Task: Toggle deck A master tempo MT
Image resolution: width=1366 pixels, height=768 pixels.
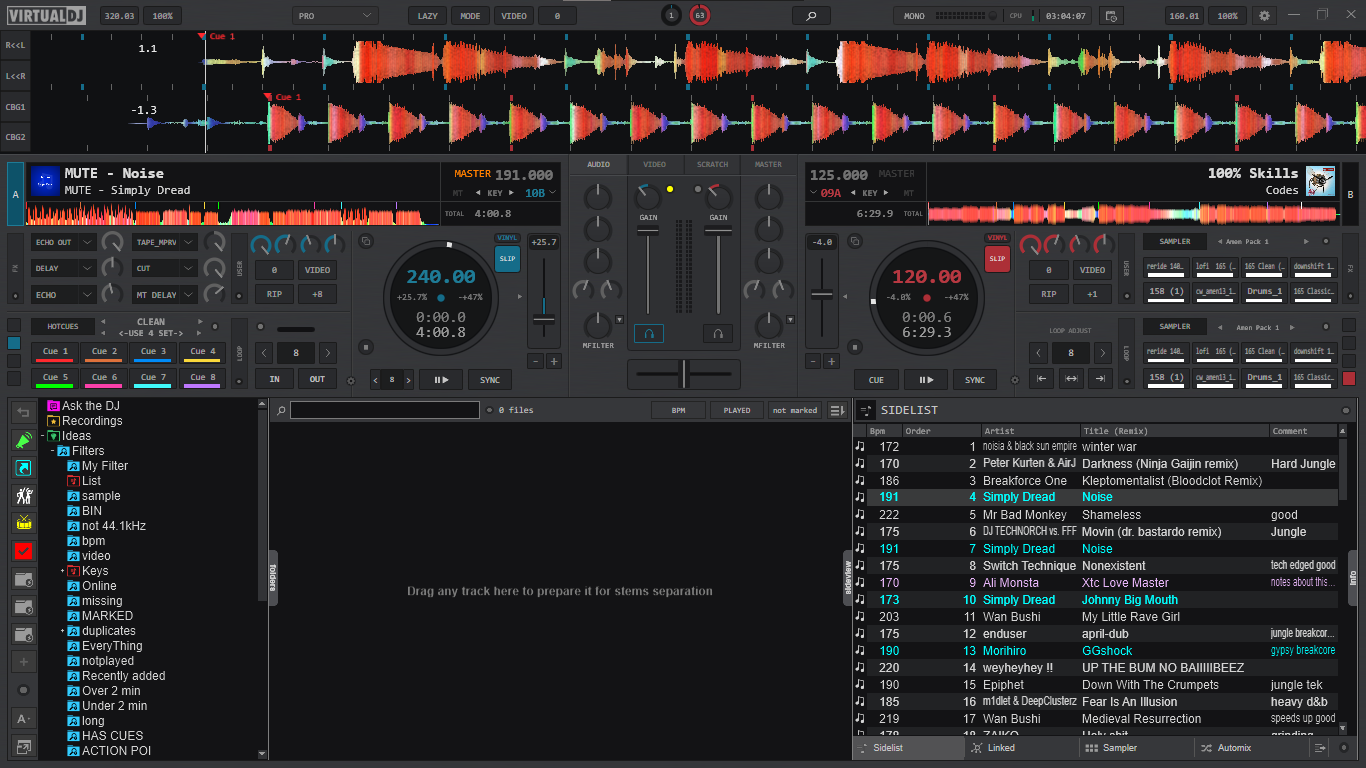Action: [458, 193]
